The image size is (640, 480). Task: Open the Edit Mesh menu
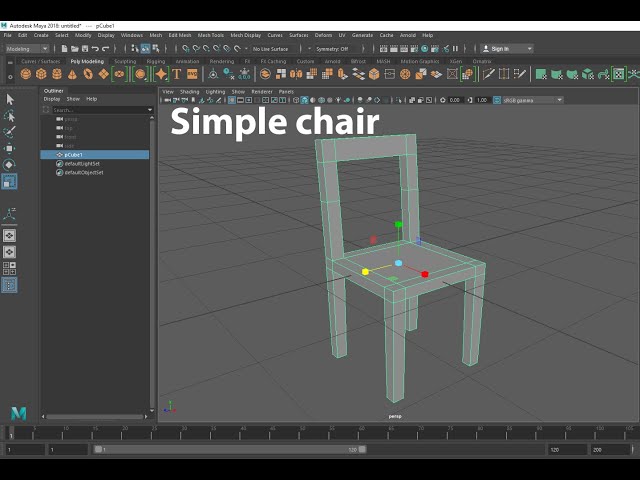(x=180, y=35)
